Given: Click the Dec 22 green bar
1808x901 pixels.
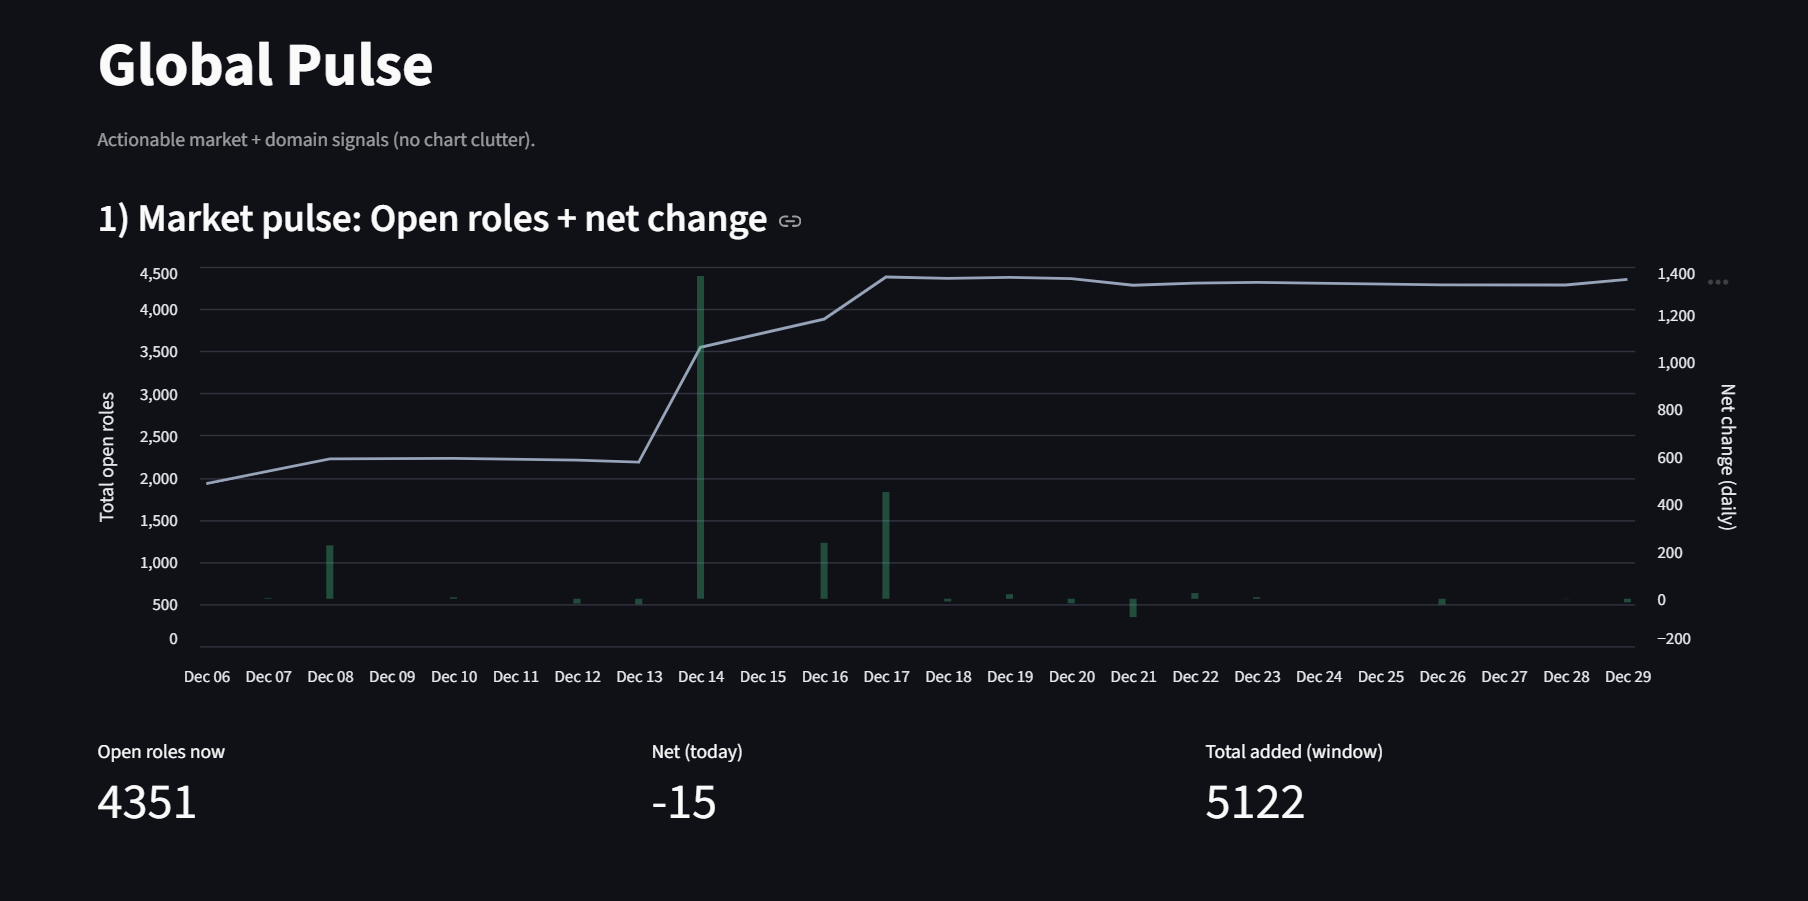Looking at the screenshot, I should point(1194,595).
